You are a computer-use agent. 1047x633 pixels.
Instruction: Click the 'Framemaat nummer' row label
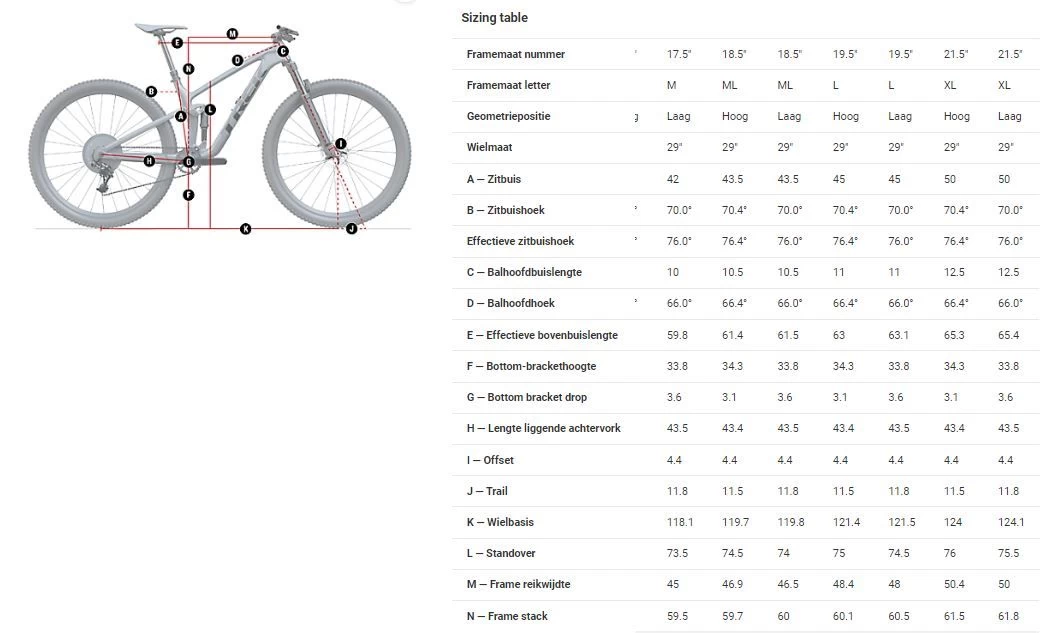point(515,54)
